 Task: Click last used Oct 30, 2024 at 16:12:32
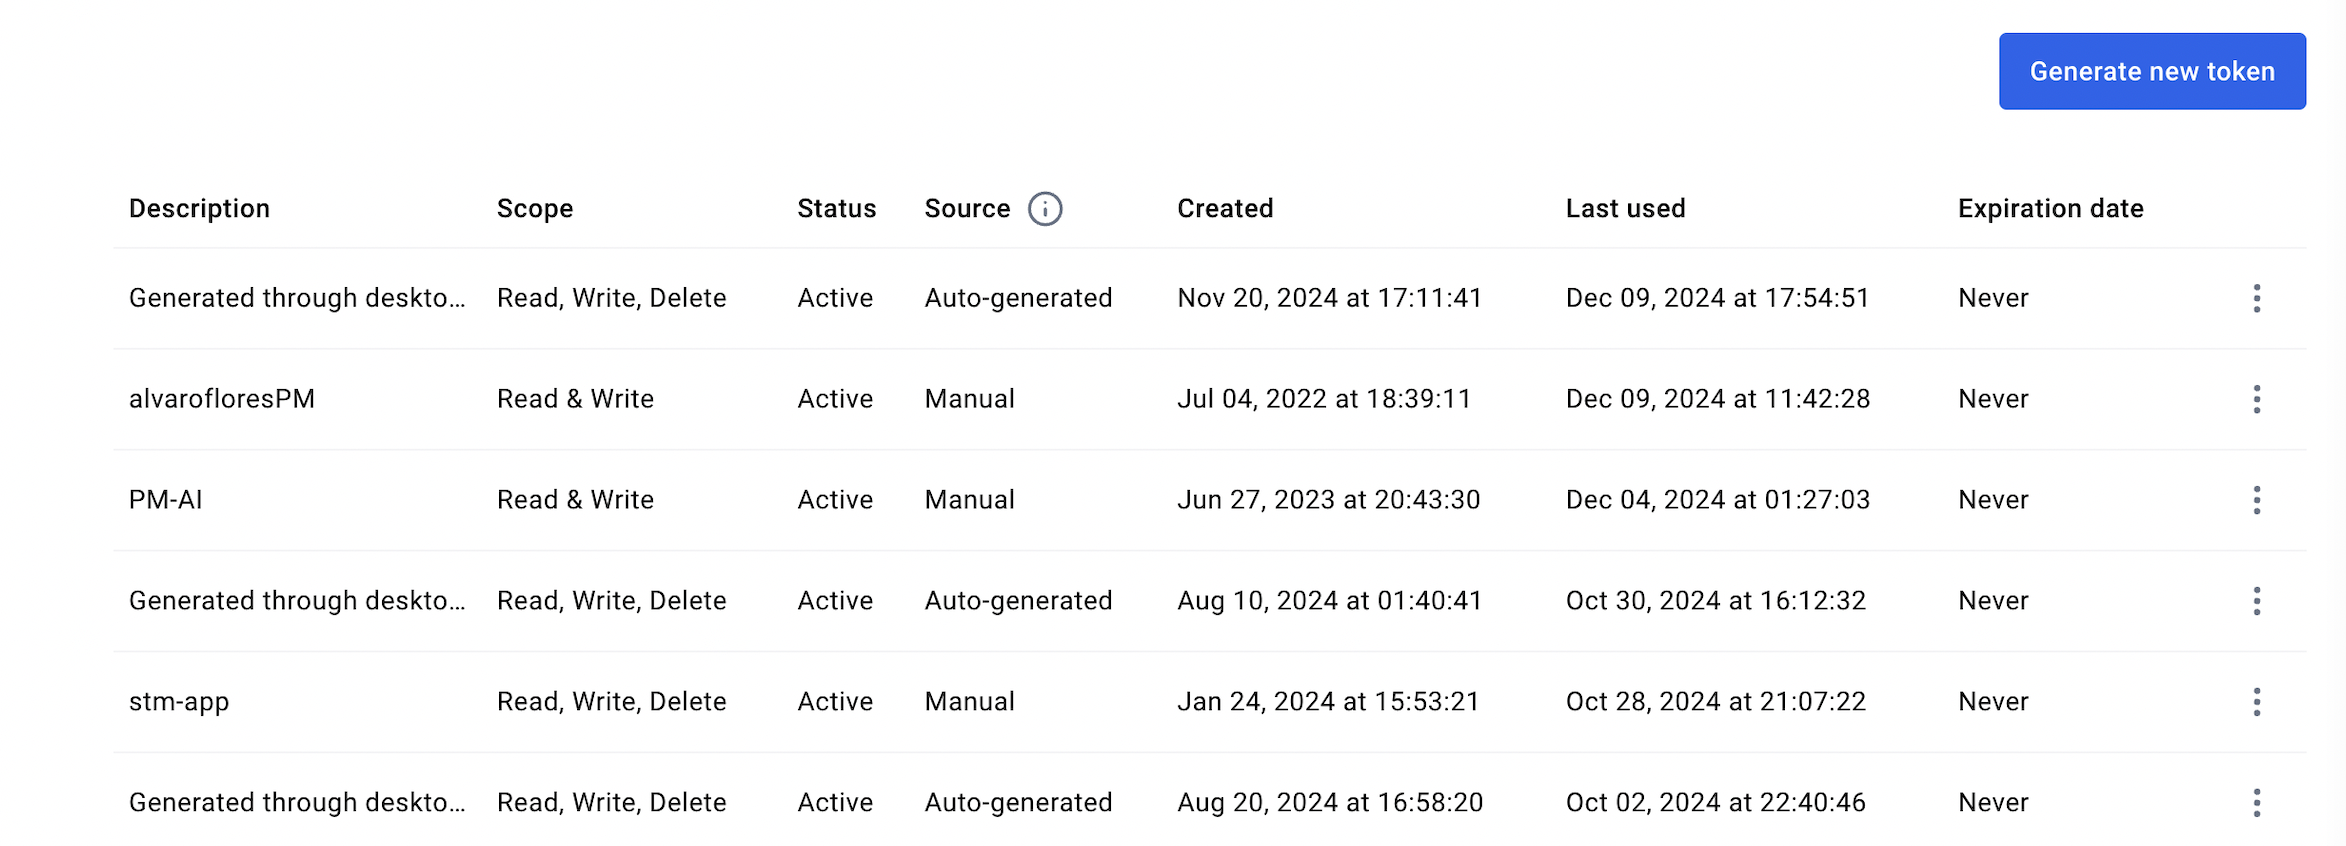(x=1716, y=601)
